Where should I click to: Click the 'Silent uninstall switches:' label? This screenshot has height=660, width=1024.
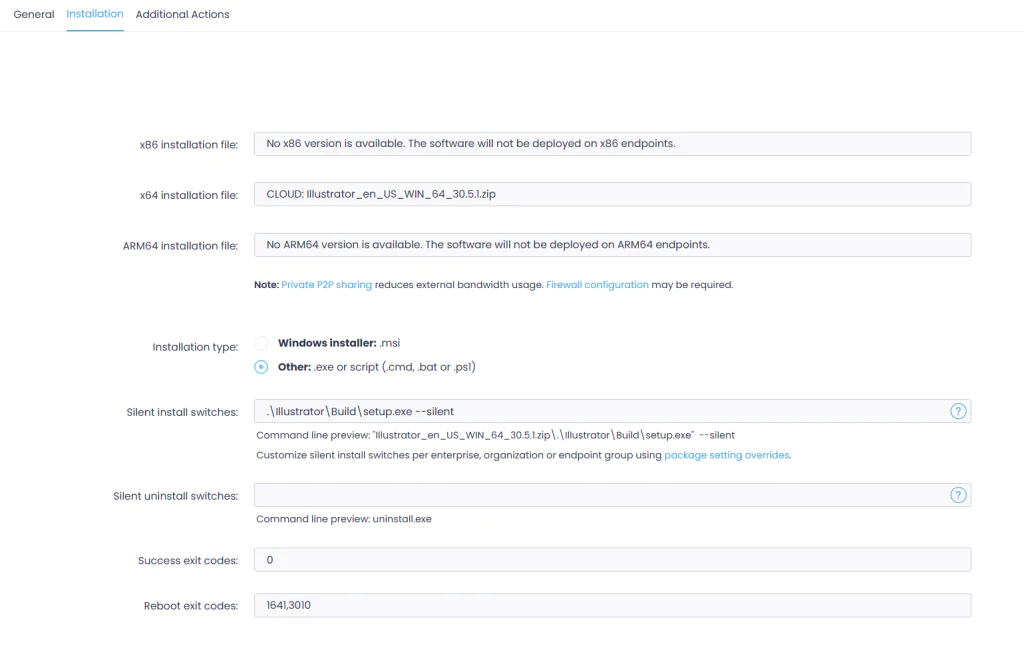(176, 496)
